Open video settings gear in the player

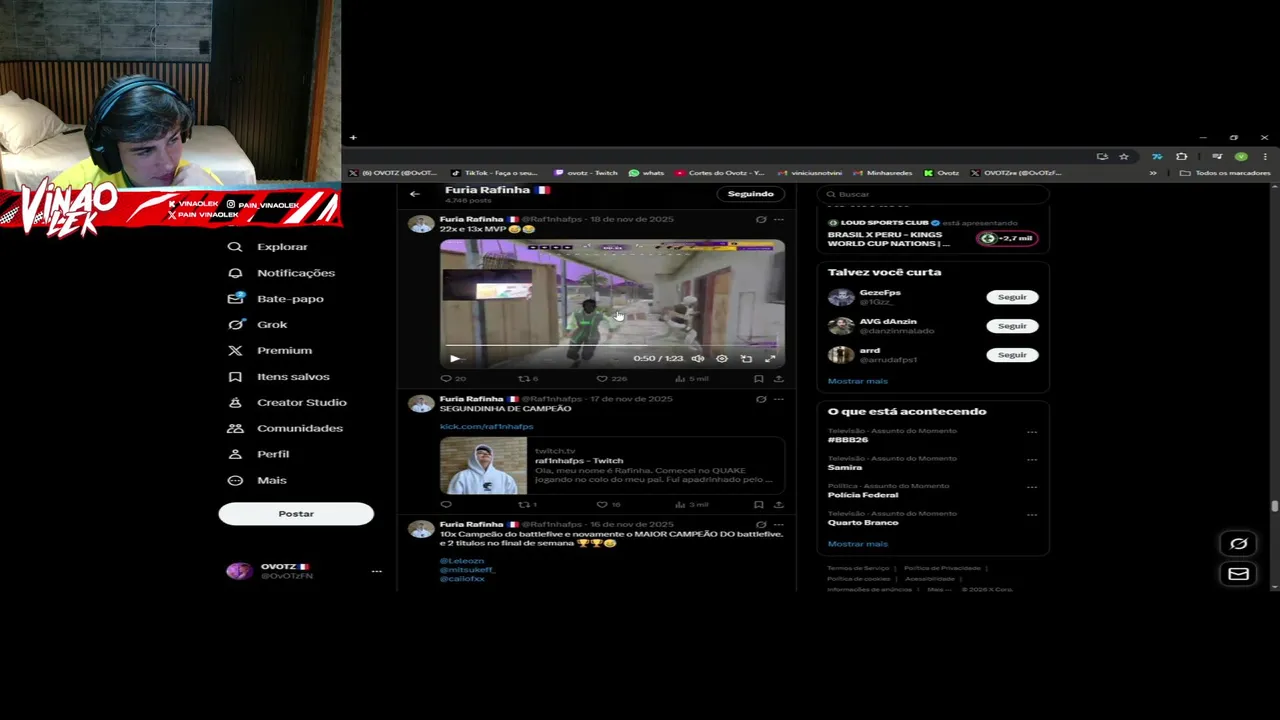722,359
